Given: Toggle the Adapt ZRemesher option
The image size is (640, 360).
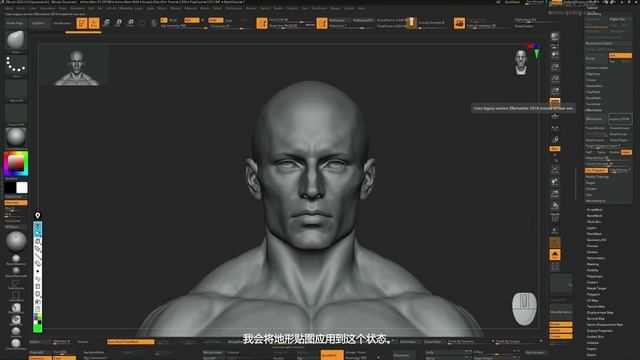Looking at the screenshot, I should click(x=627, y=152).
